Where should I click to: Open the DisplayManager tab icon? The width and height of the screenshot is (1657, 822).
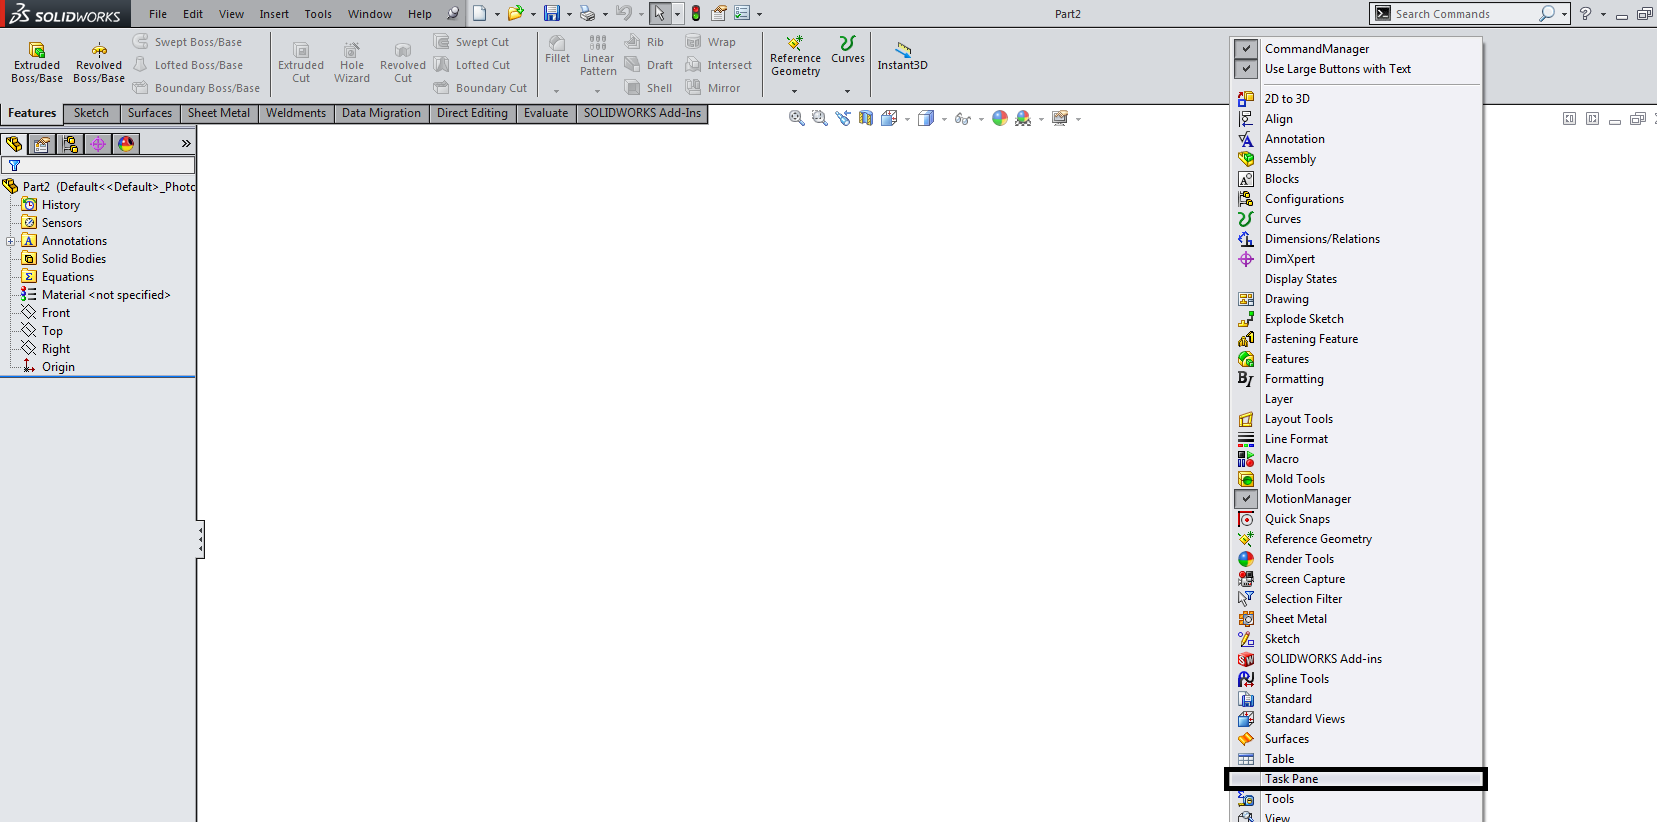click(126, 144)
